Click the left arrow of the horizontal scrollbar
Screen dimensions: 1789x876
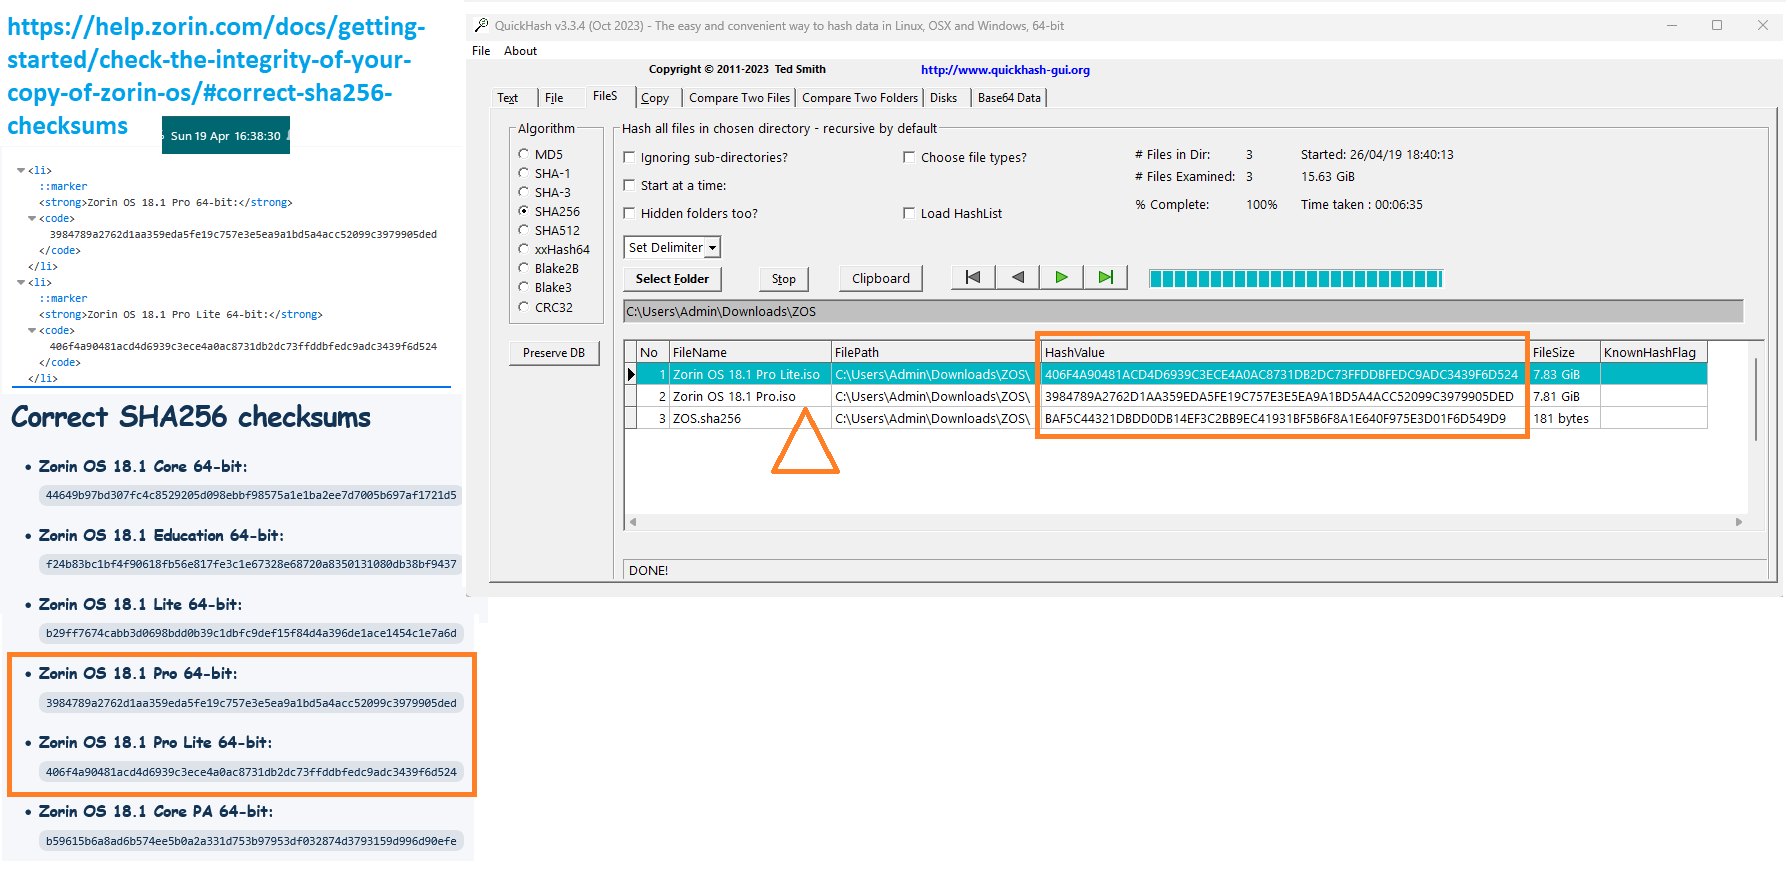tap(633, 522)
